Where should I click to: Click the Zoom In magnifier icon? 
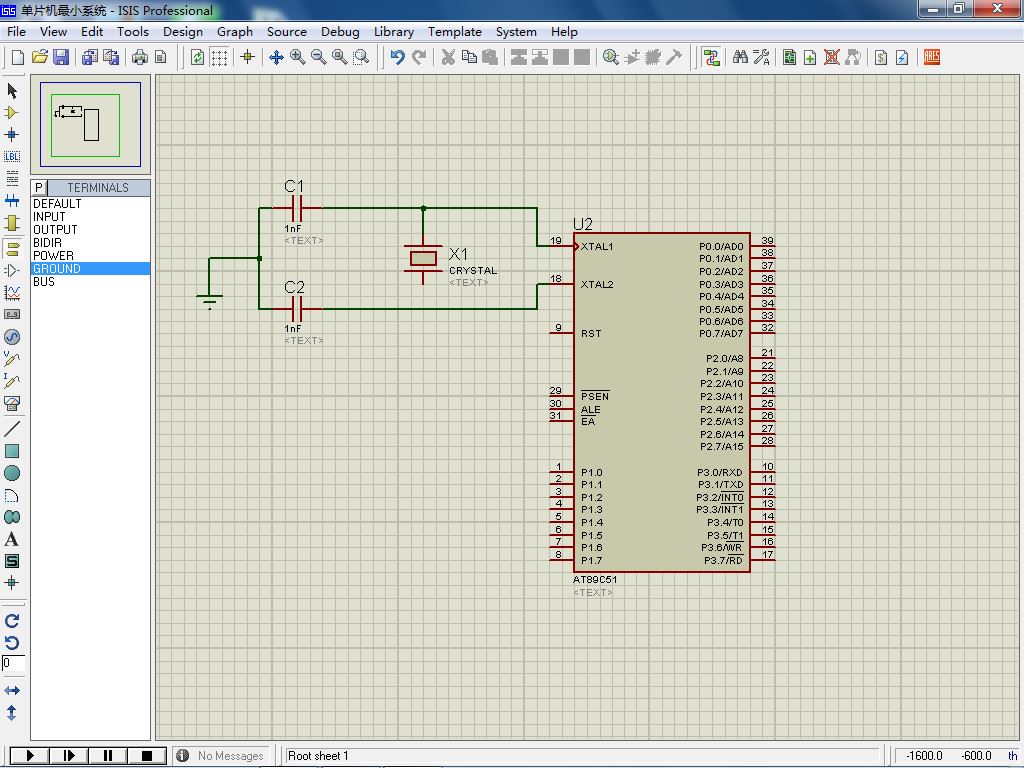298,58
